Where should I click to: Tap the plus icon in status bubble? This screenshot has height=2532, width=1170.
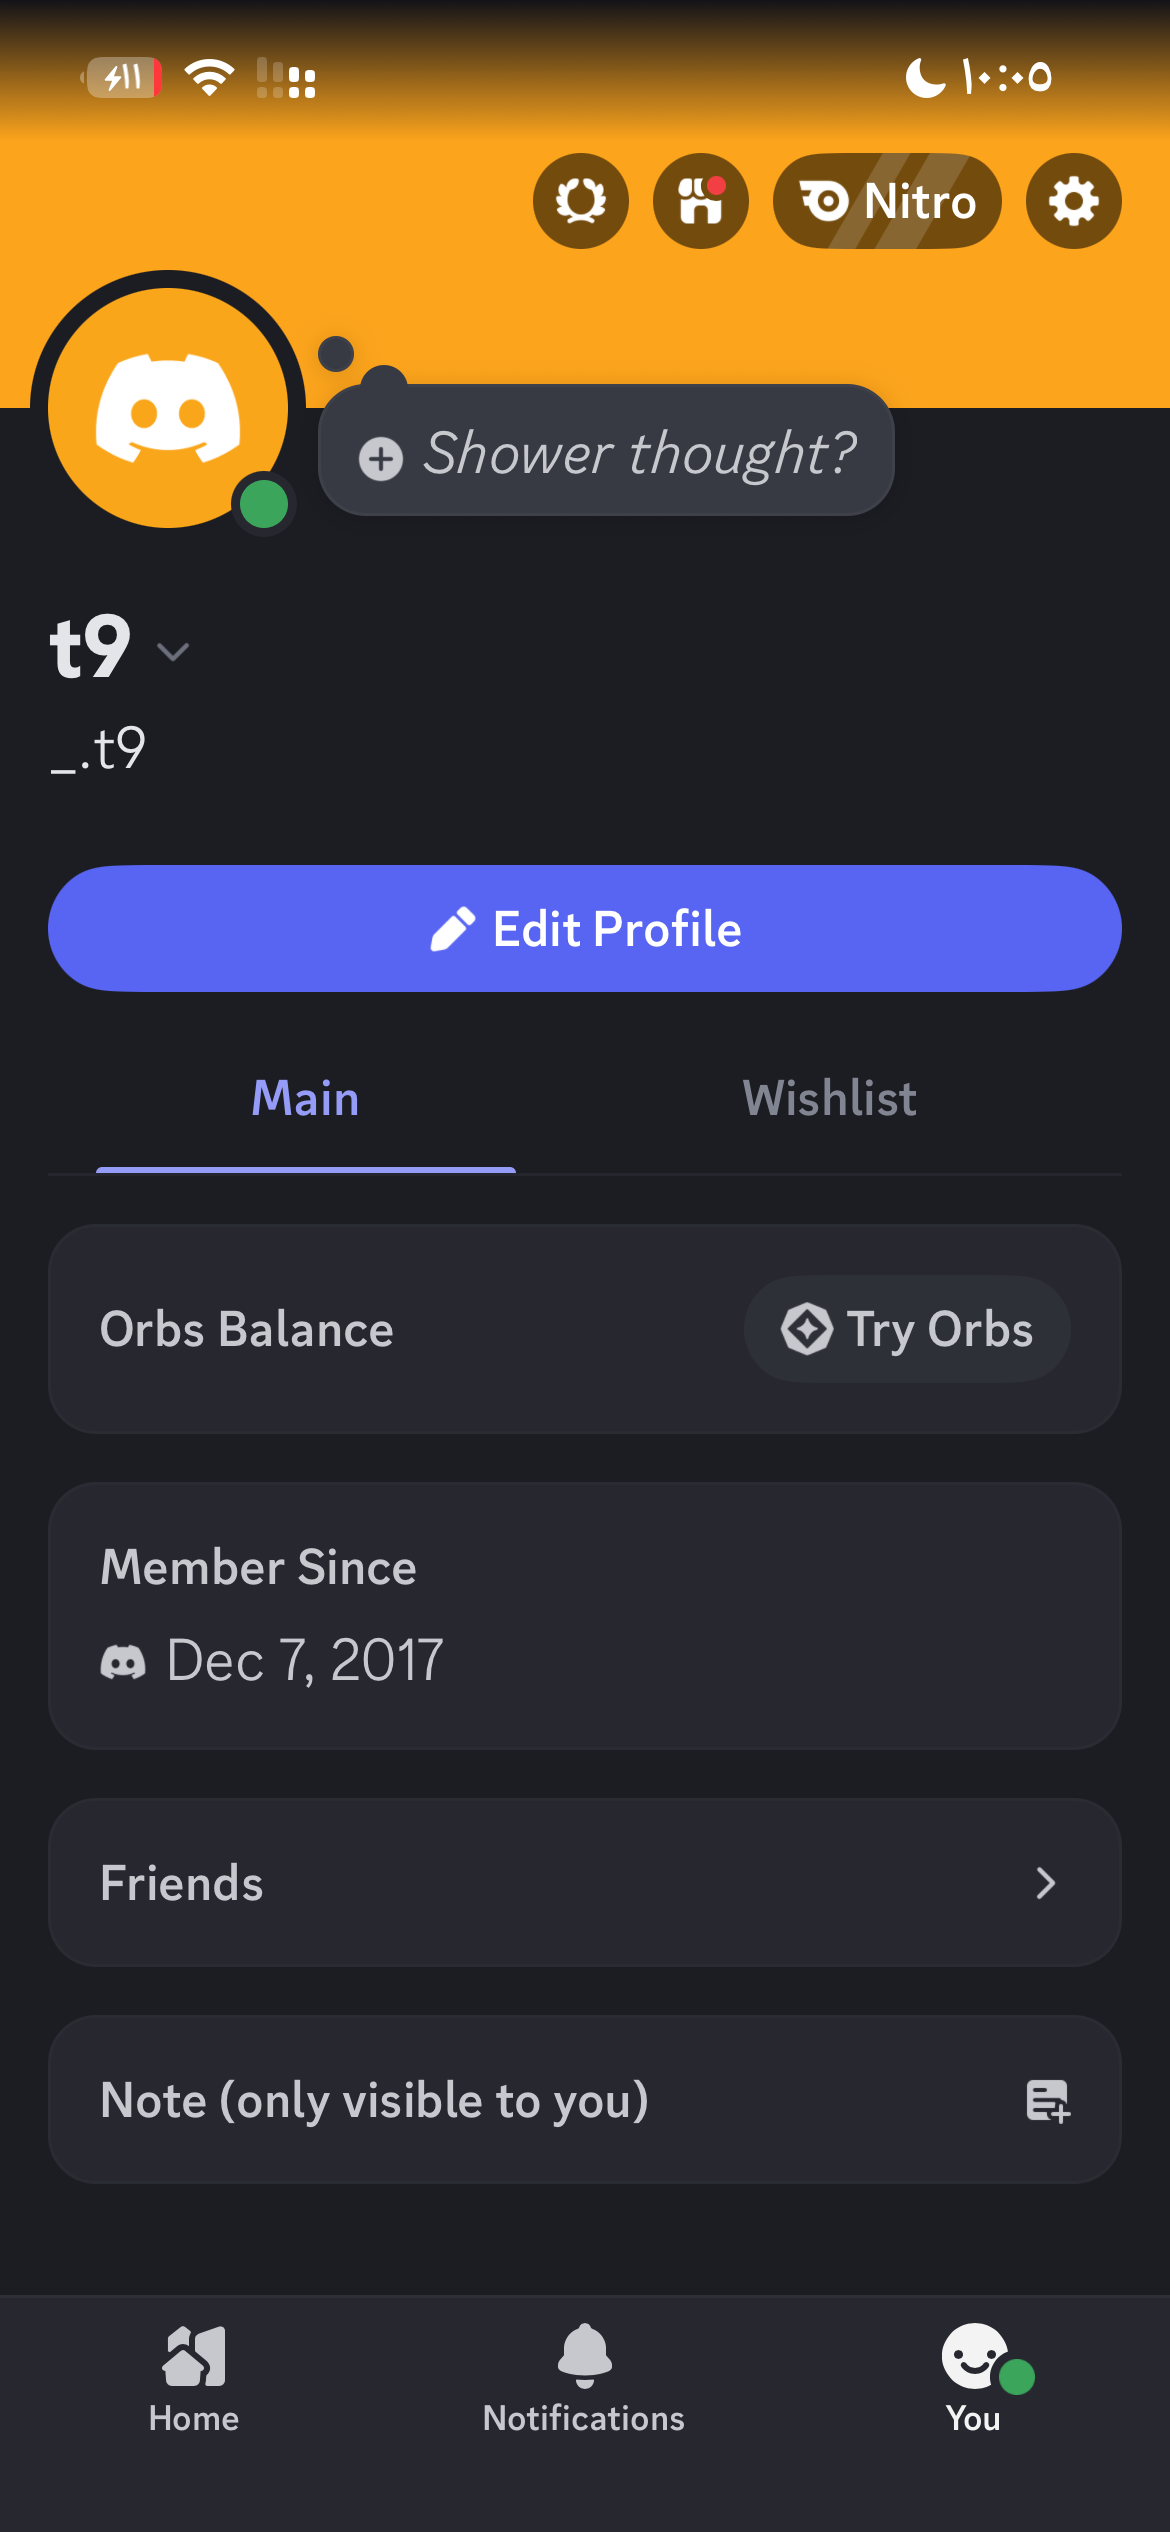pyautogui.click(x=381, y=459)
